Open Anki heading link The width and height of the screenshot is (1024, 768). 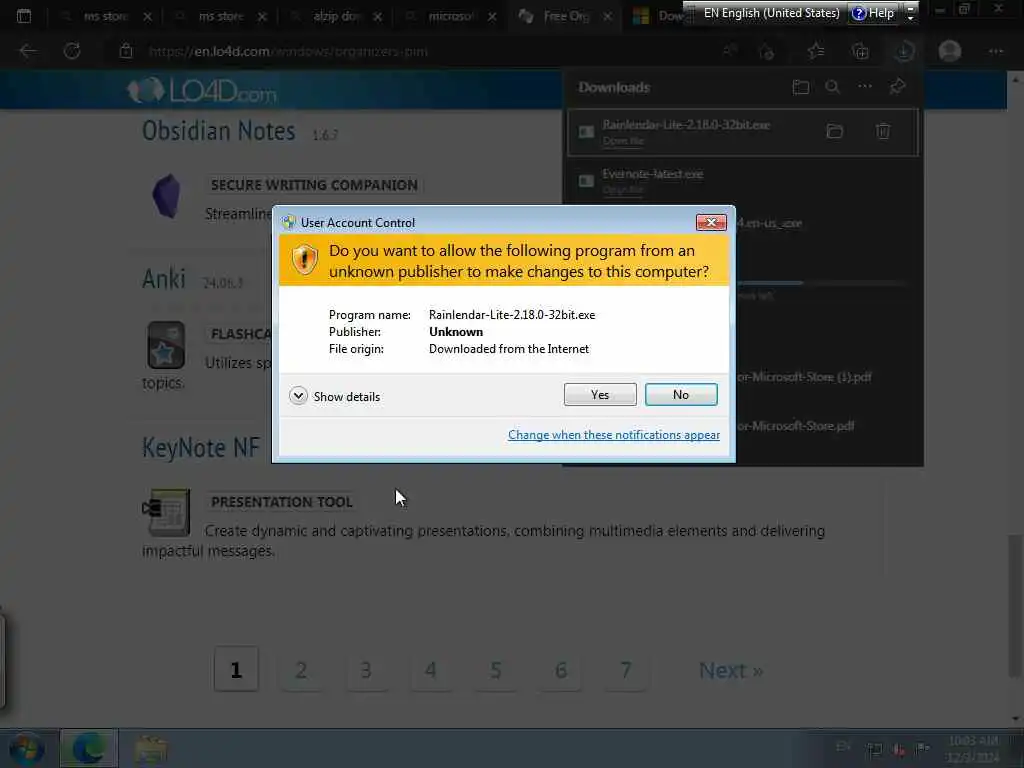coord(164,280)
